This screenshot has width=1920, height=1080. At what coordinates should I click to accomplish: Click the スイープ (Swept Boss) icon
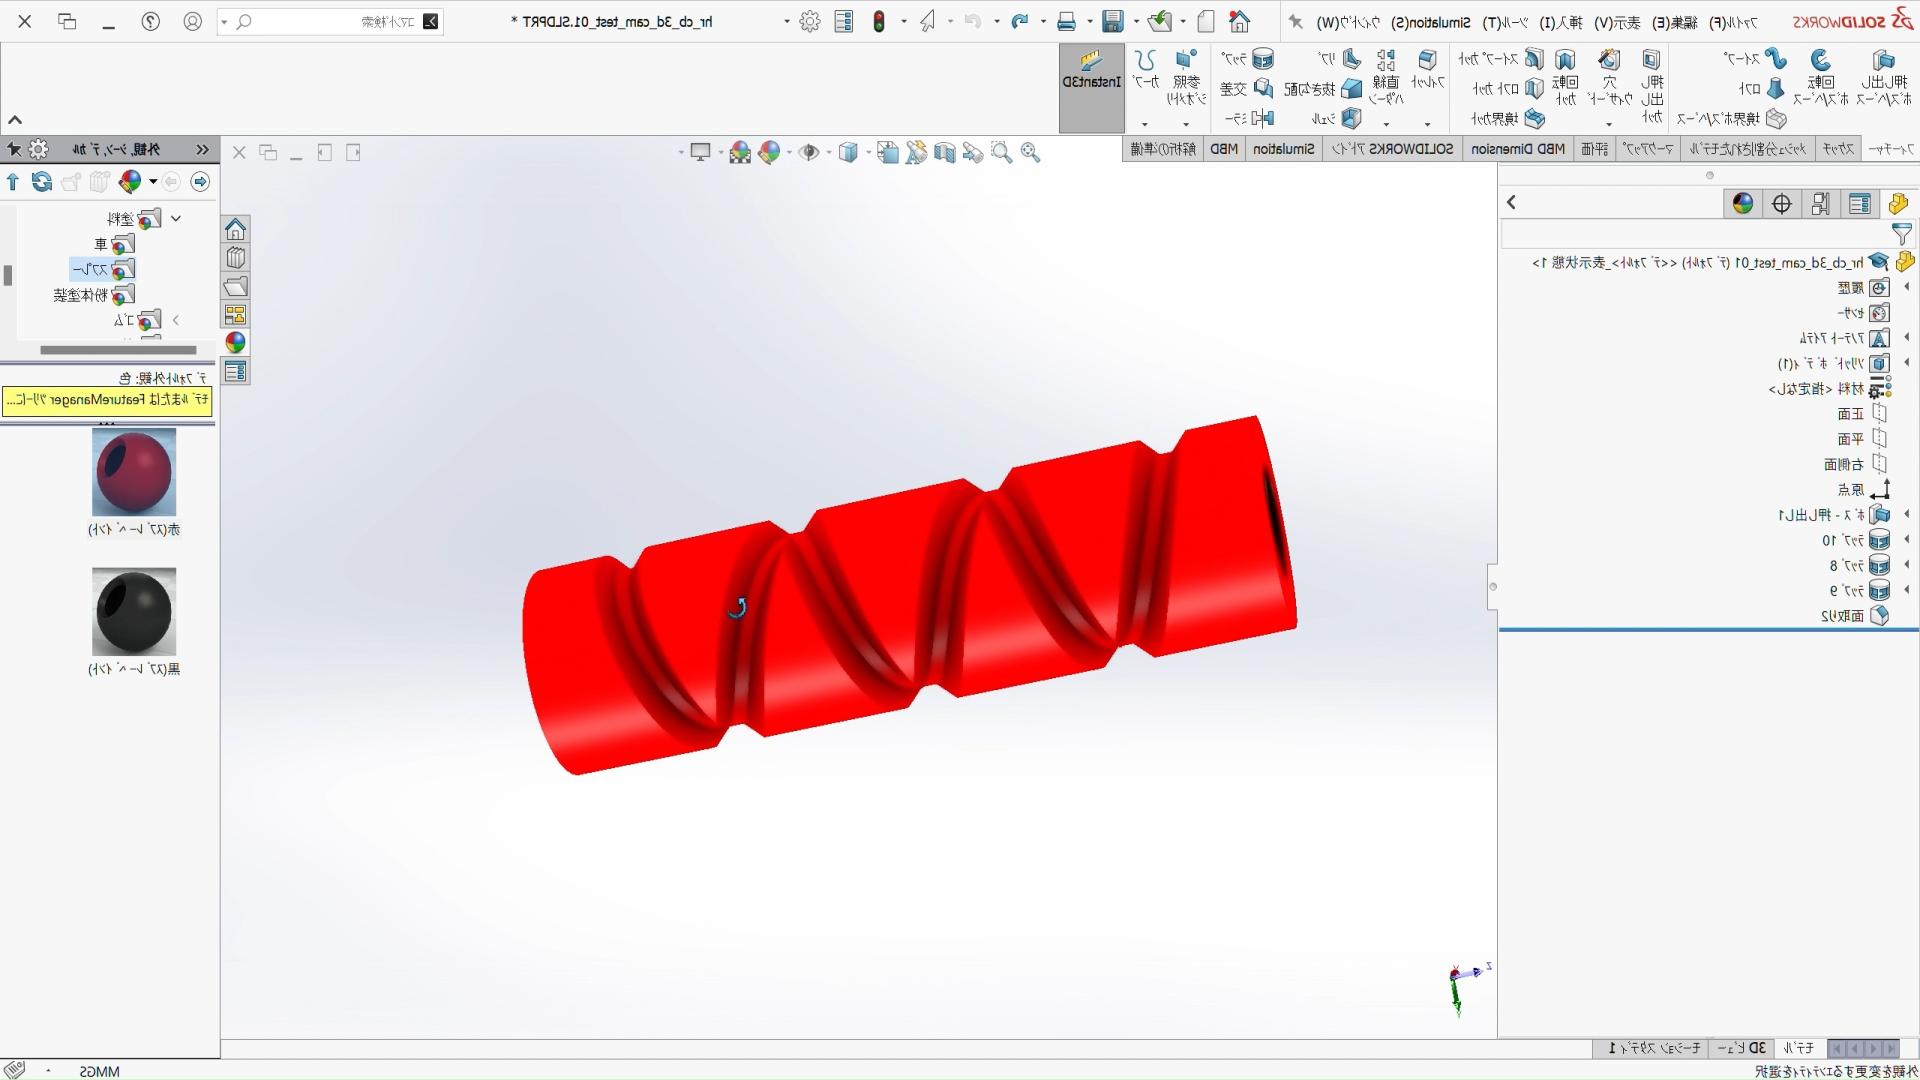click(x=1776, y=59)
